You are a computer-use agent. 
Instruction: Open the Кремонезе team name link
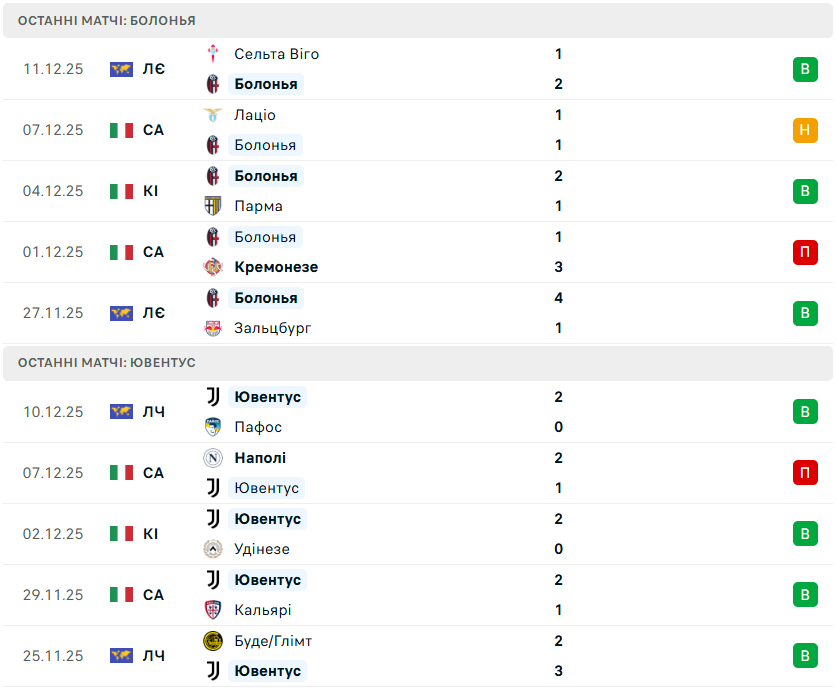click(276, 267)
